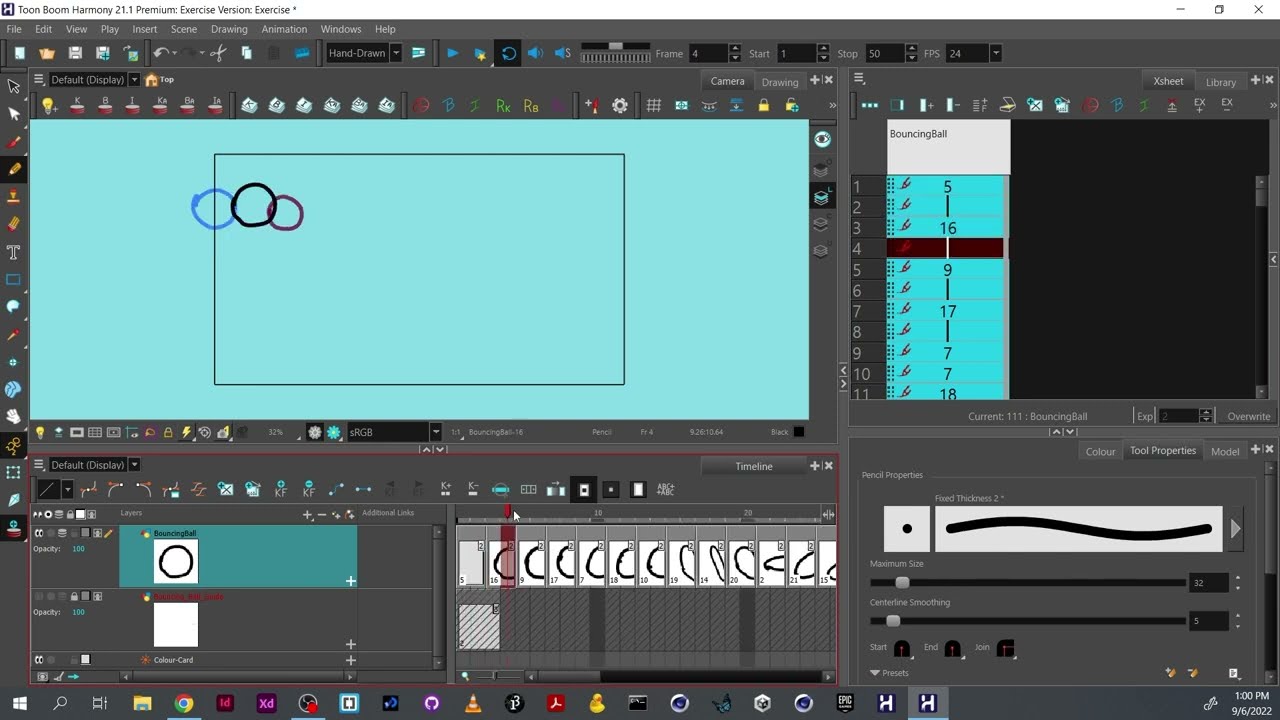Click the delete layer minus button in Timeline
Viewport: 1280px width, 720px height.
pos(321,514)
